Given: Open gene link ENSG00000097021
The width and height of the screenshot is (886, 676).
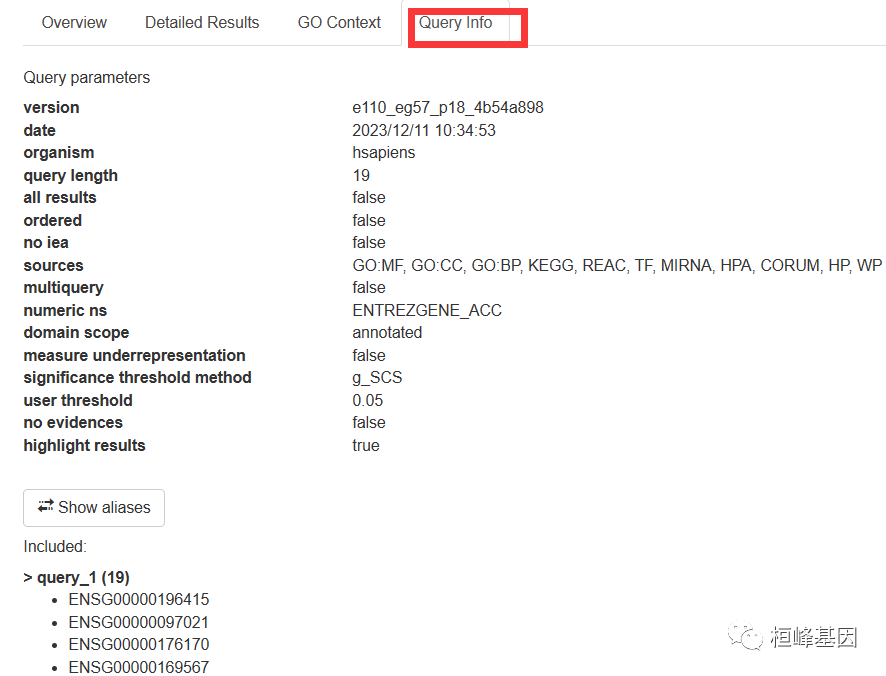Looking at the screenshot, I should point(139,621).
